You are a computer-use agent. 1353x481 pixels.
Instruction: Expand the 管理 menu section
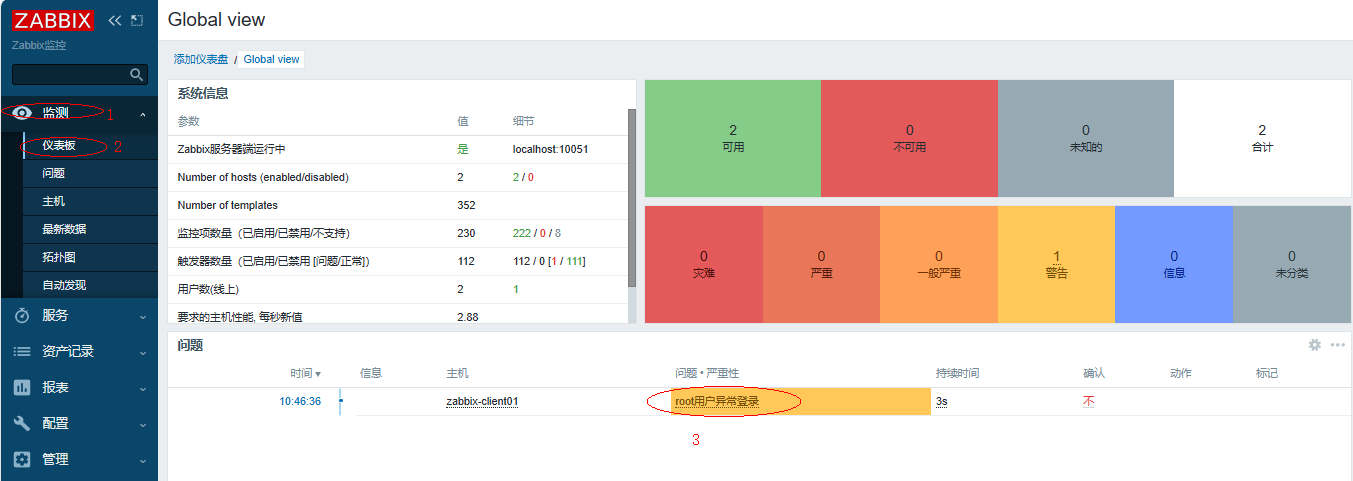(142, 460)
